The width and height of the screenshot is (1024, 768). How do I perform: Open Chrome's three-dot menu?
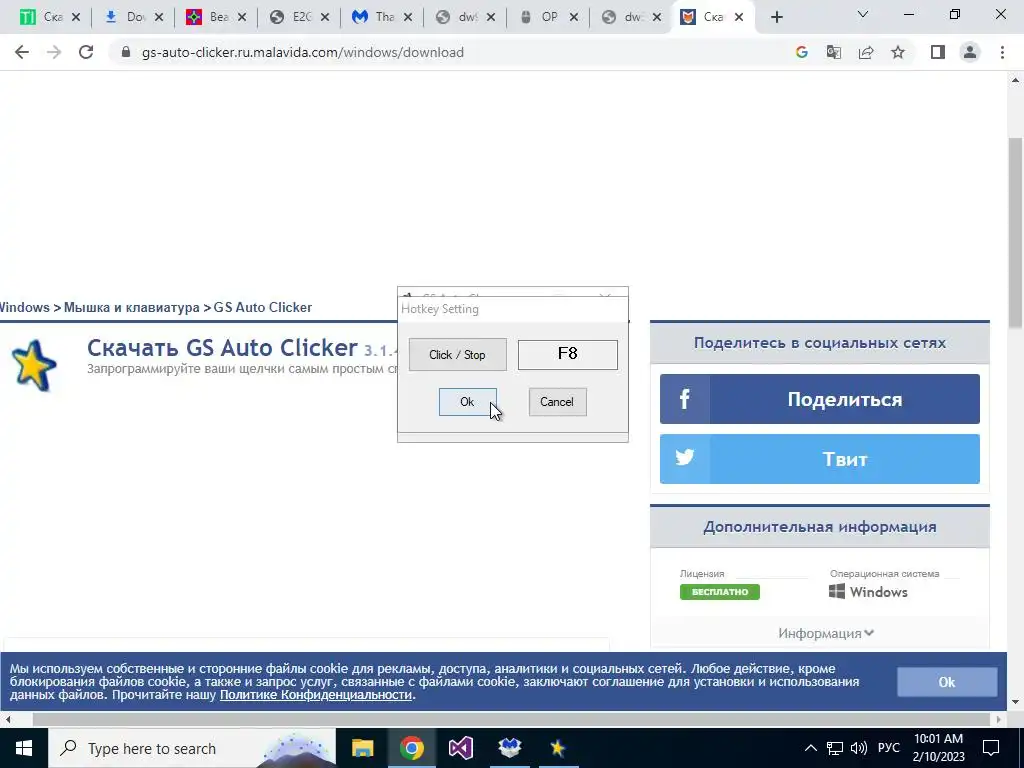pos(1002,52)
